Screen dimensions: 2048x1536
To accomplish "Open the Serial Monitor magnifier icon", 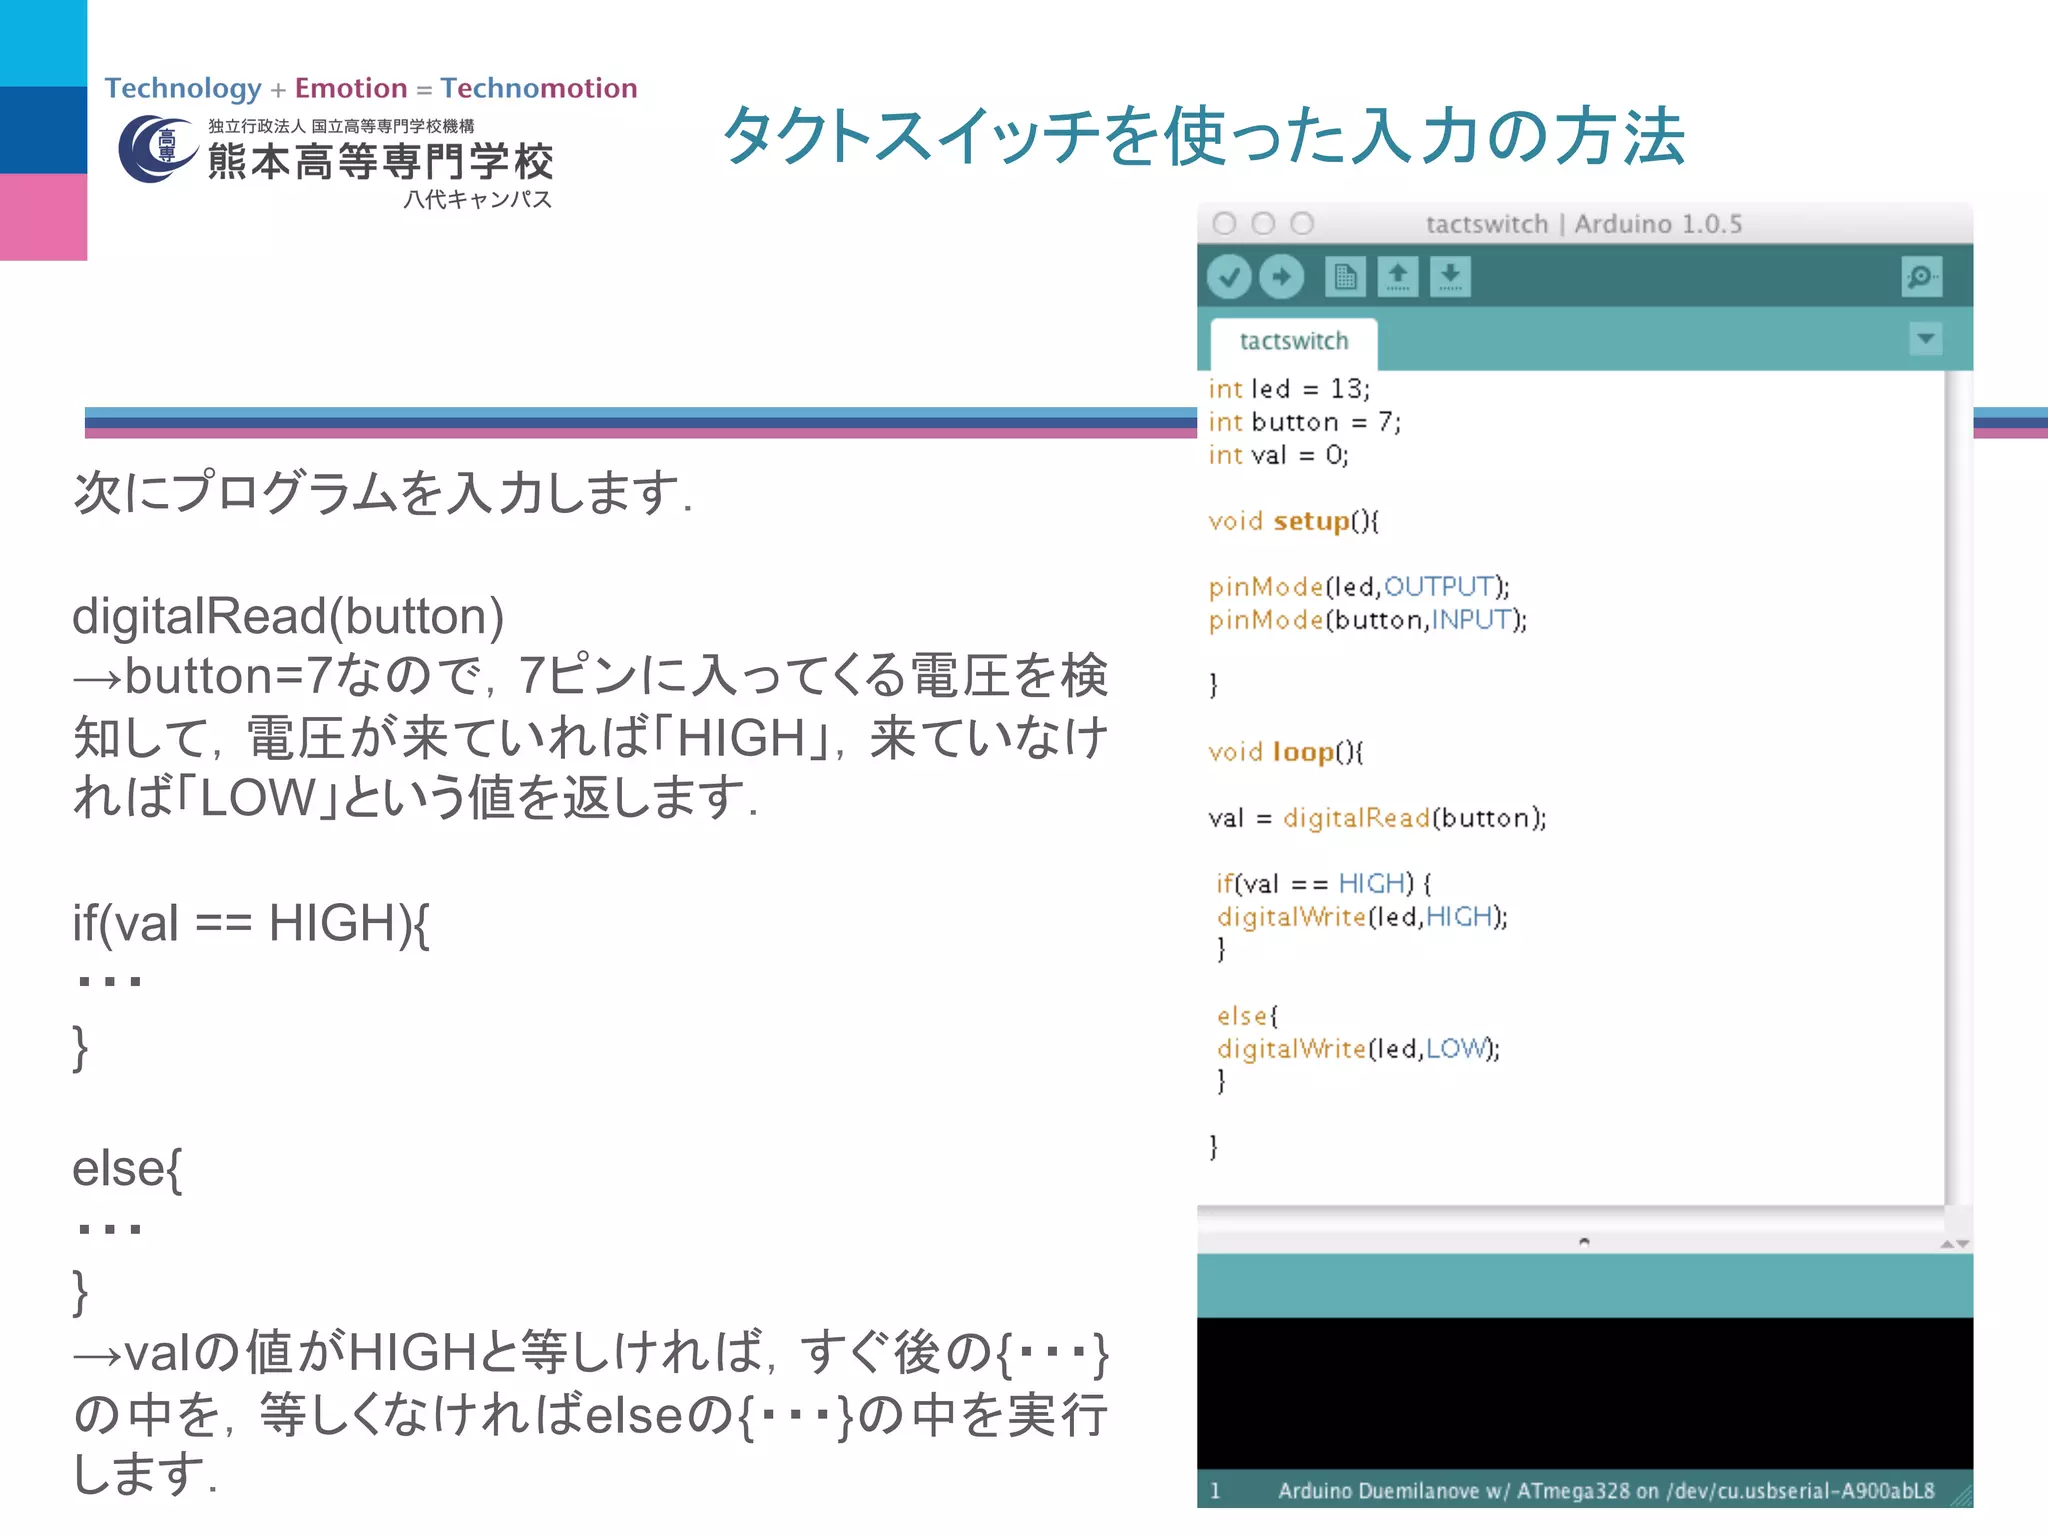I will click(1922, 276).
